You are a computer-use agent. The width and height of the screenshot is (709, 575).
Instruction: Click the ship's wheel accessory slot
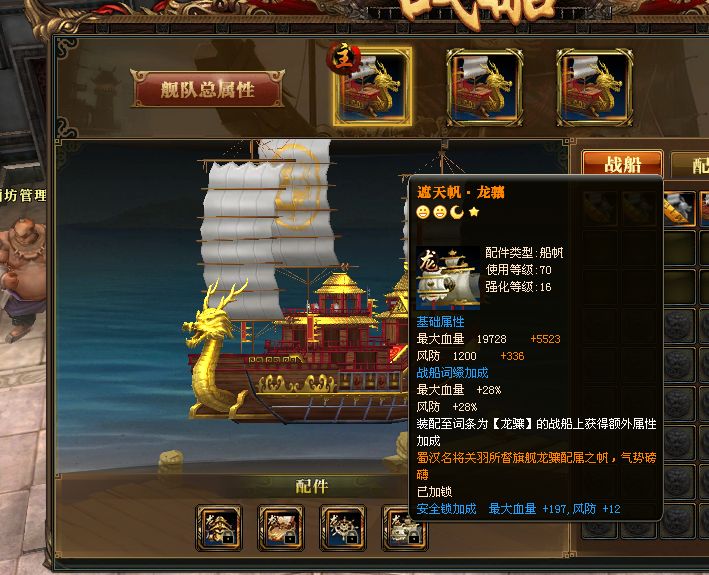[x=343, y=528]
